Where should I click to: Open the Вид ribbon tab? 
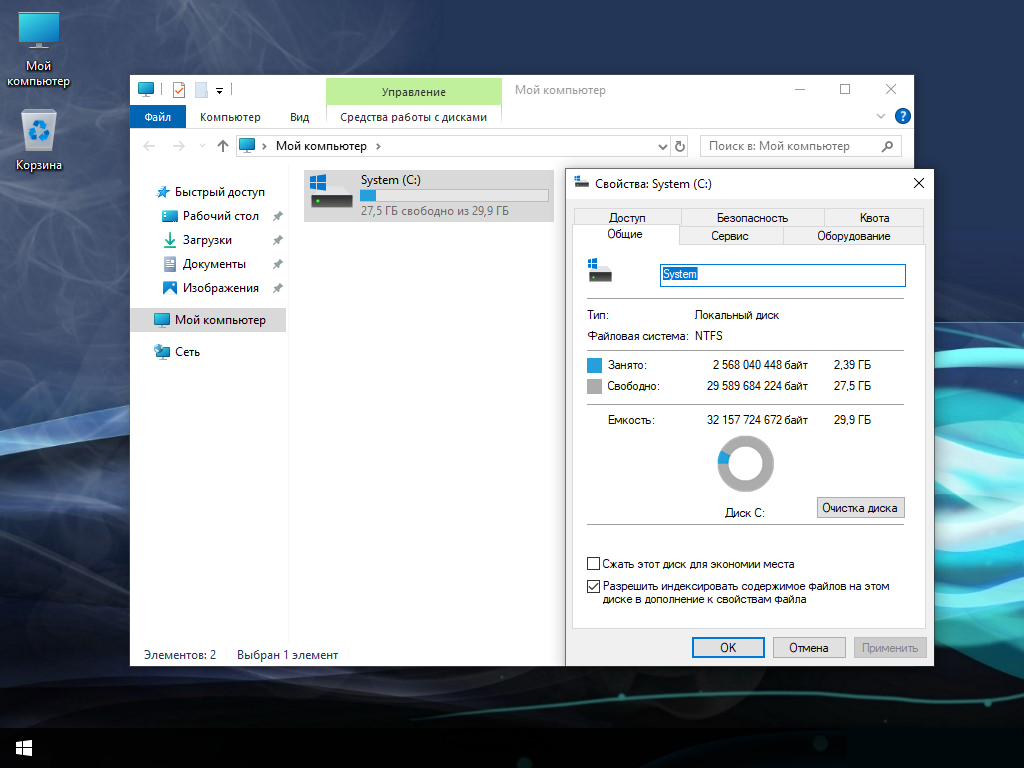point(300,117)
